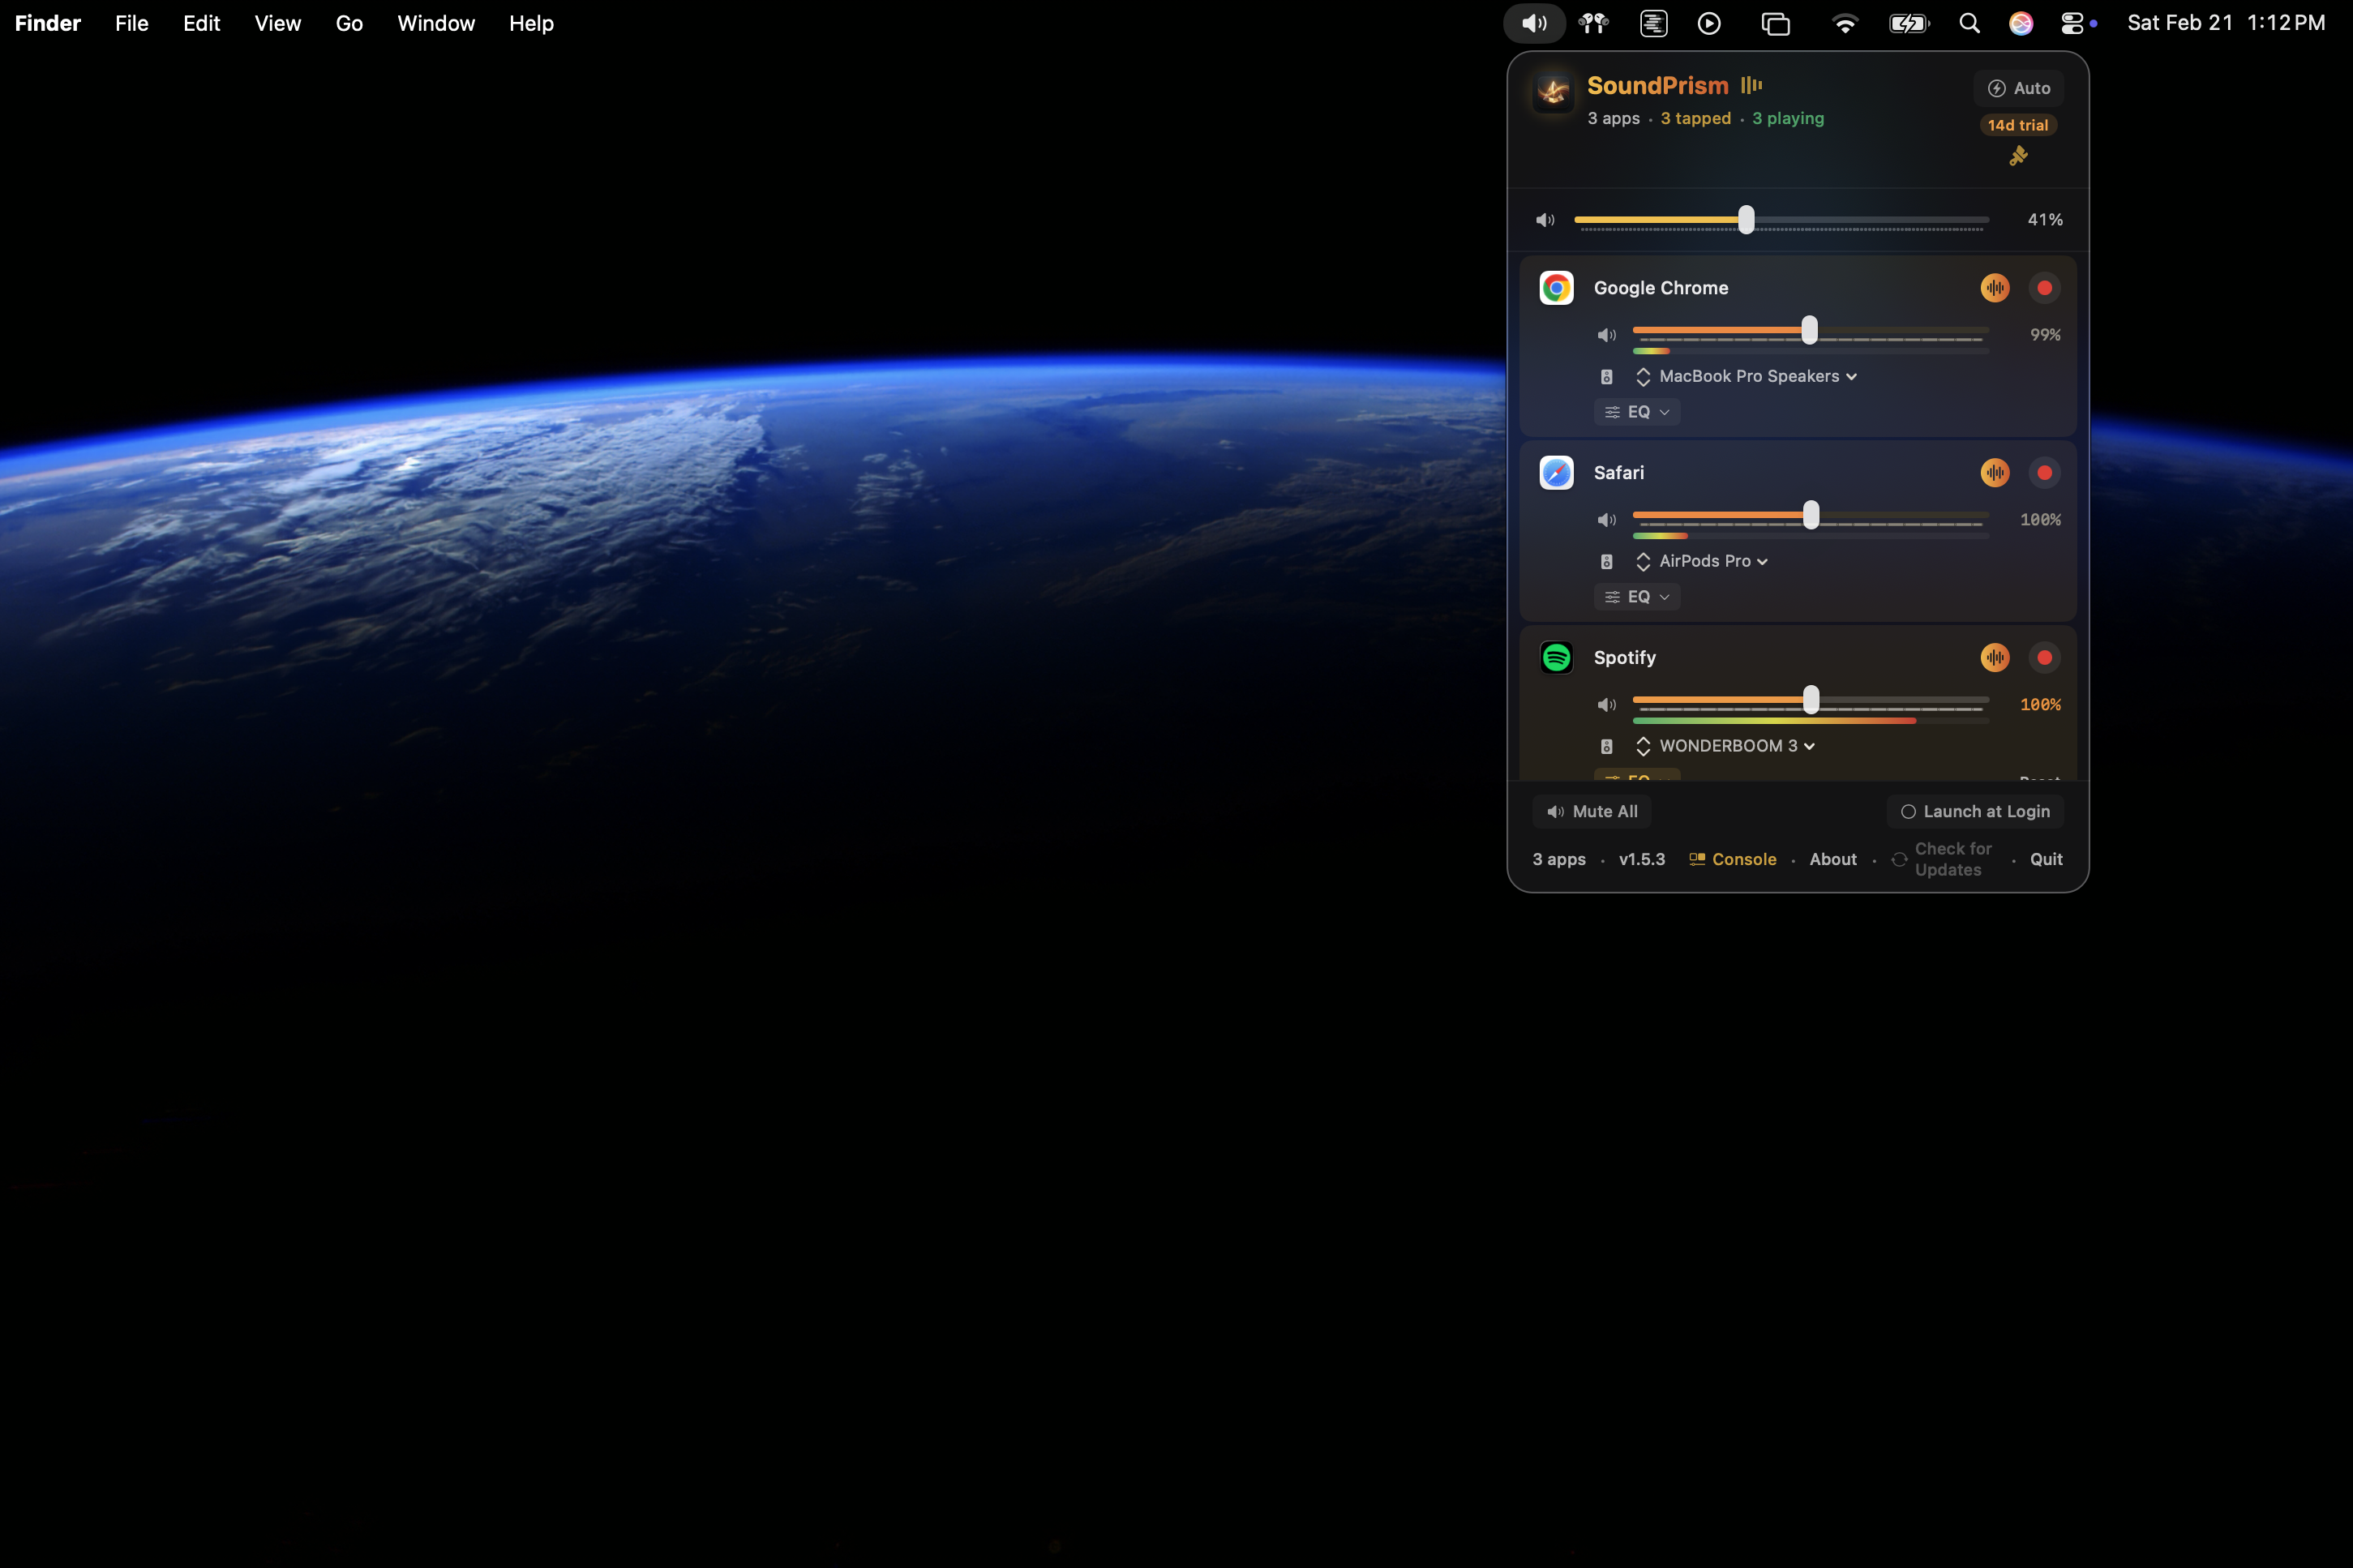
Task: Toggle Launch at Login
Action: [1975, 811]
